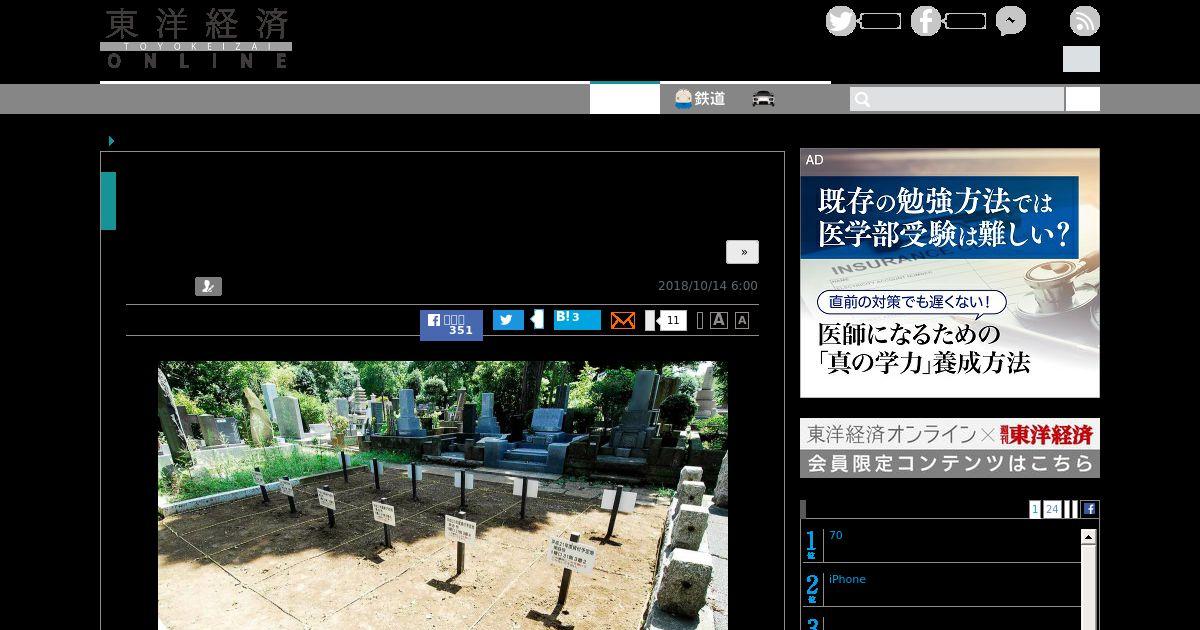Switch ranking to the 1 hour tab

[1035, 509]
